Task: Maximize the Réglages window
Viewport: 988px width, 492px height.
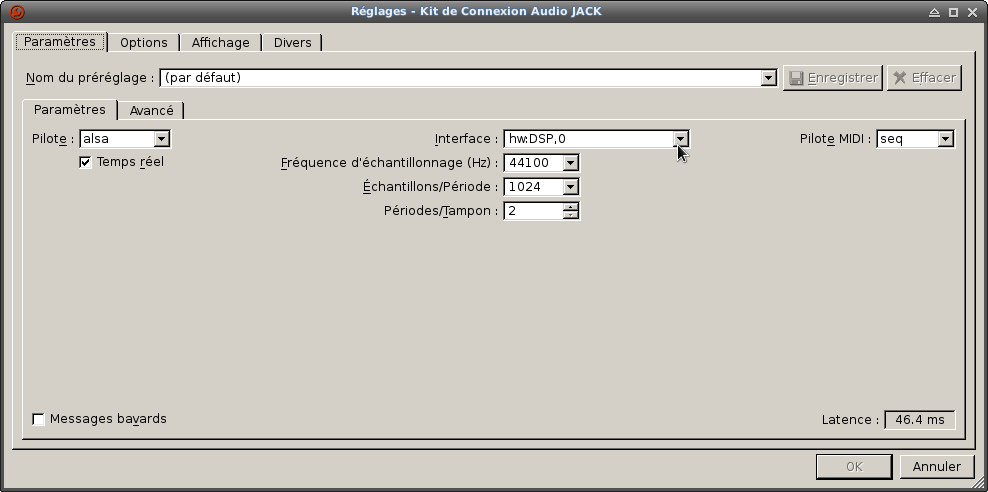Action: pyautogui.click(x=953, y=12)
